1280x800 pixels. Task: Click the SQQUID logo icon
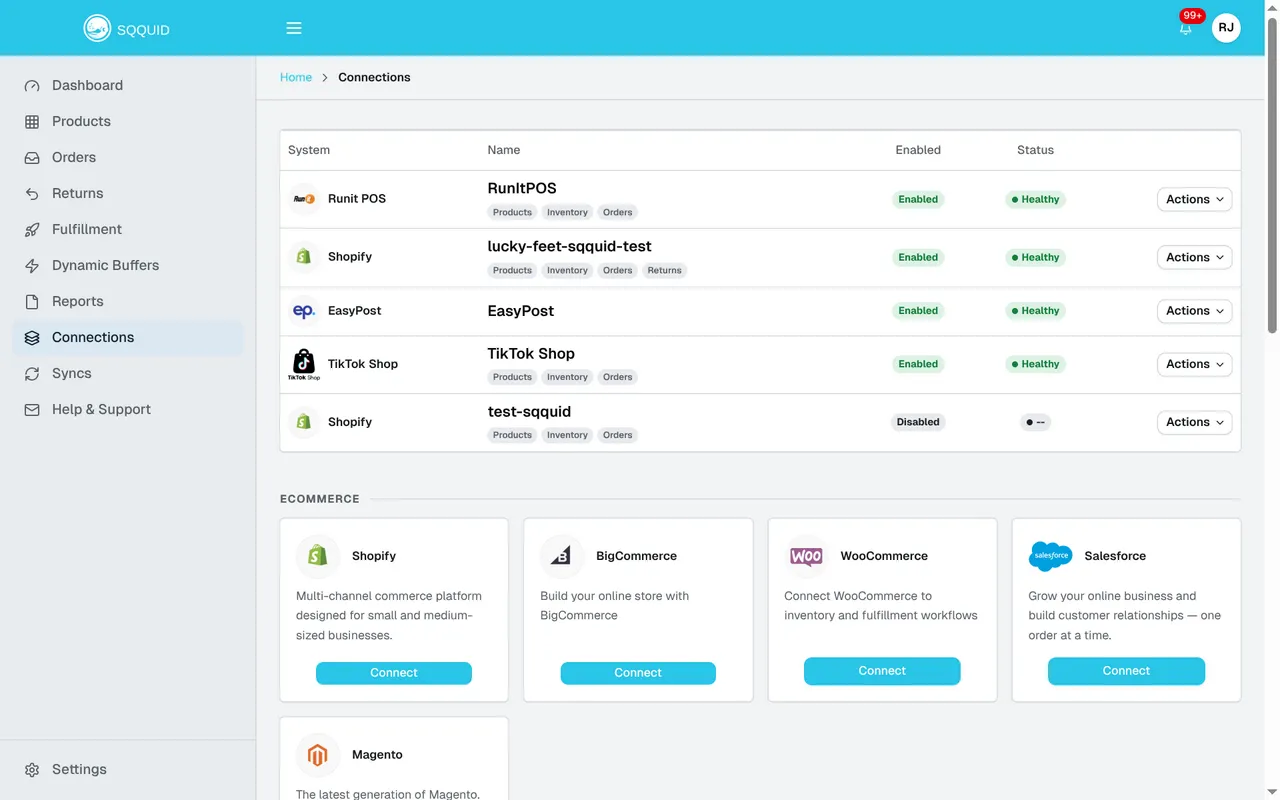[97, 29]
